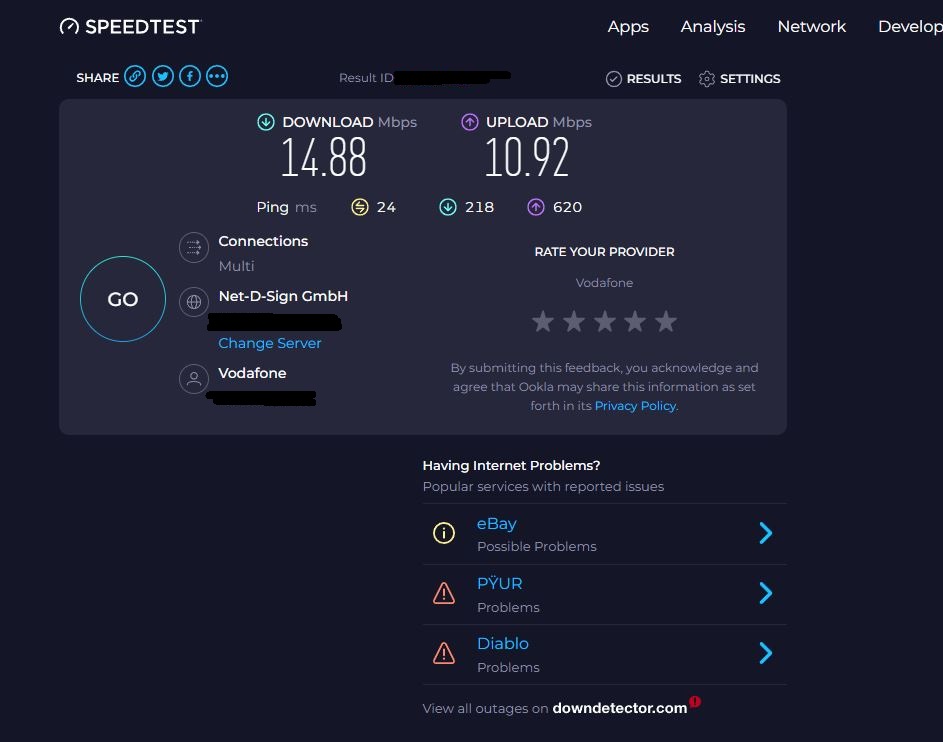Click download latency value 218

click(x=479, y=207)
